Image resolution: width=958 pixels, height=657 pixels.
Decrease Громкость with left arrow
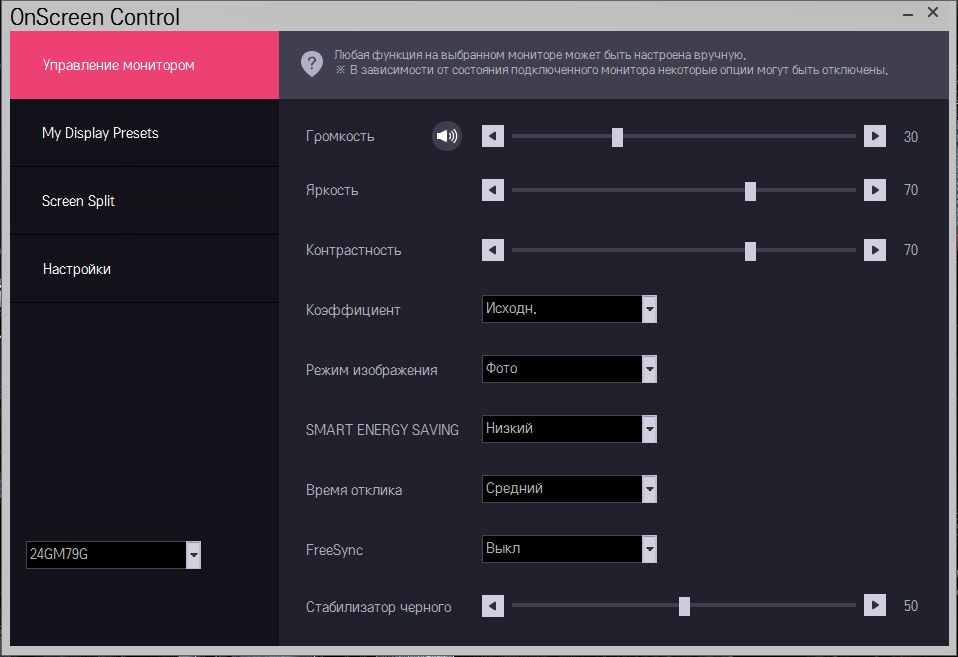(493, 136)
